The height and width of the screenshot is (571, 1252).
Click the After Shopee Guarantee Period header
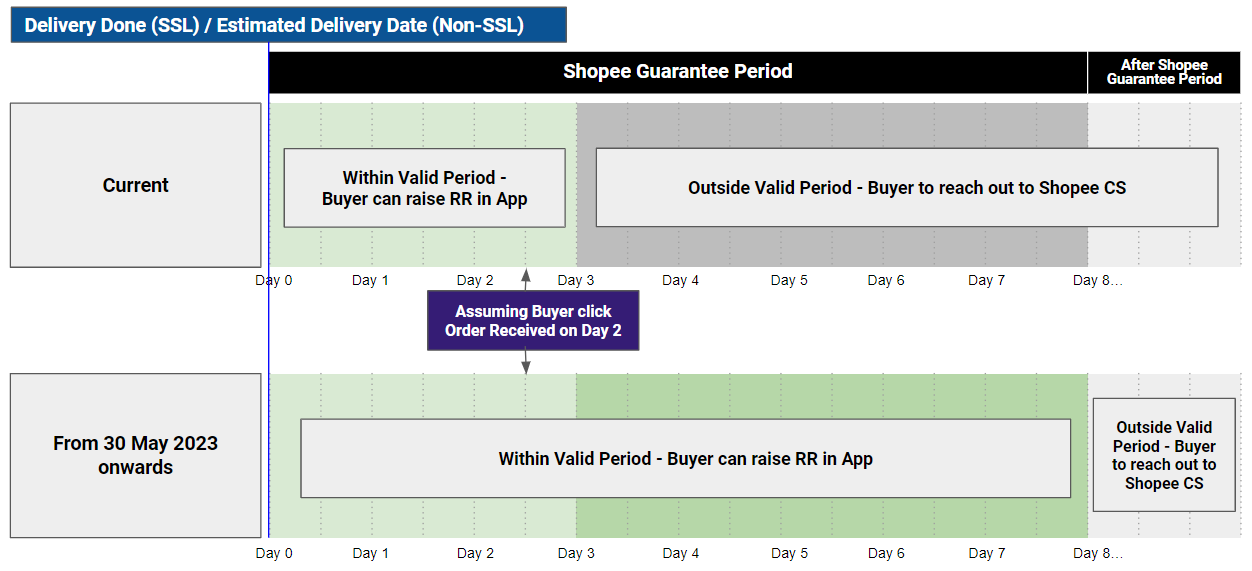tap(1164, 72)
